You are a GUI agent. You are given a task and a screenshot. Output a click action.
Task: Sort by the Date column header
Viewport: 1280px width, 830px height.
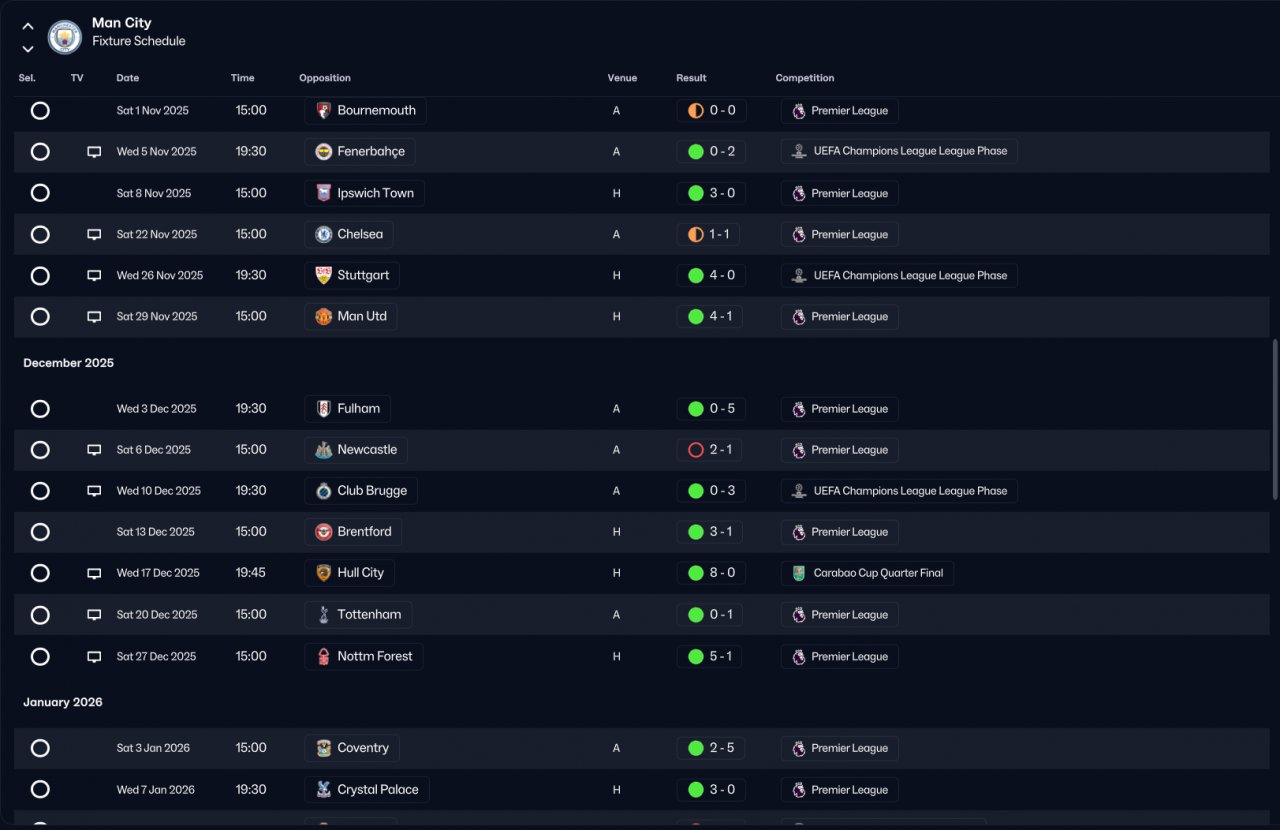[128, 78]
